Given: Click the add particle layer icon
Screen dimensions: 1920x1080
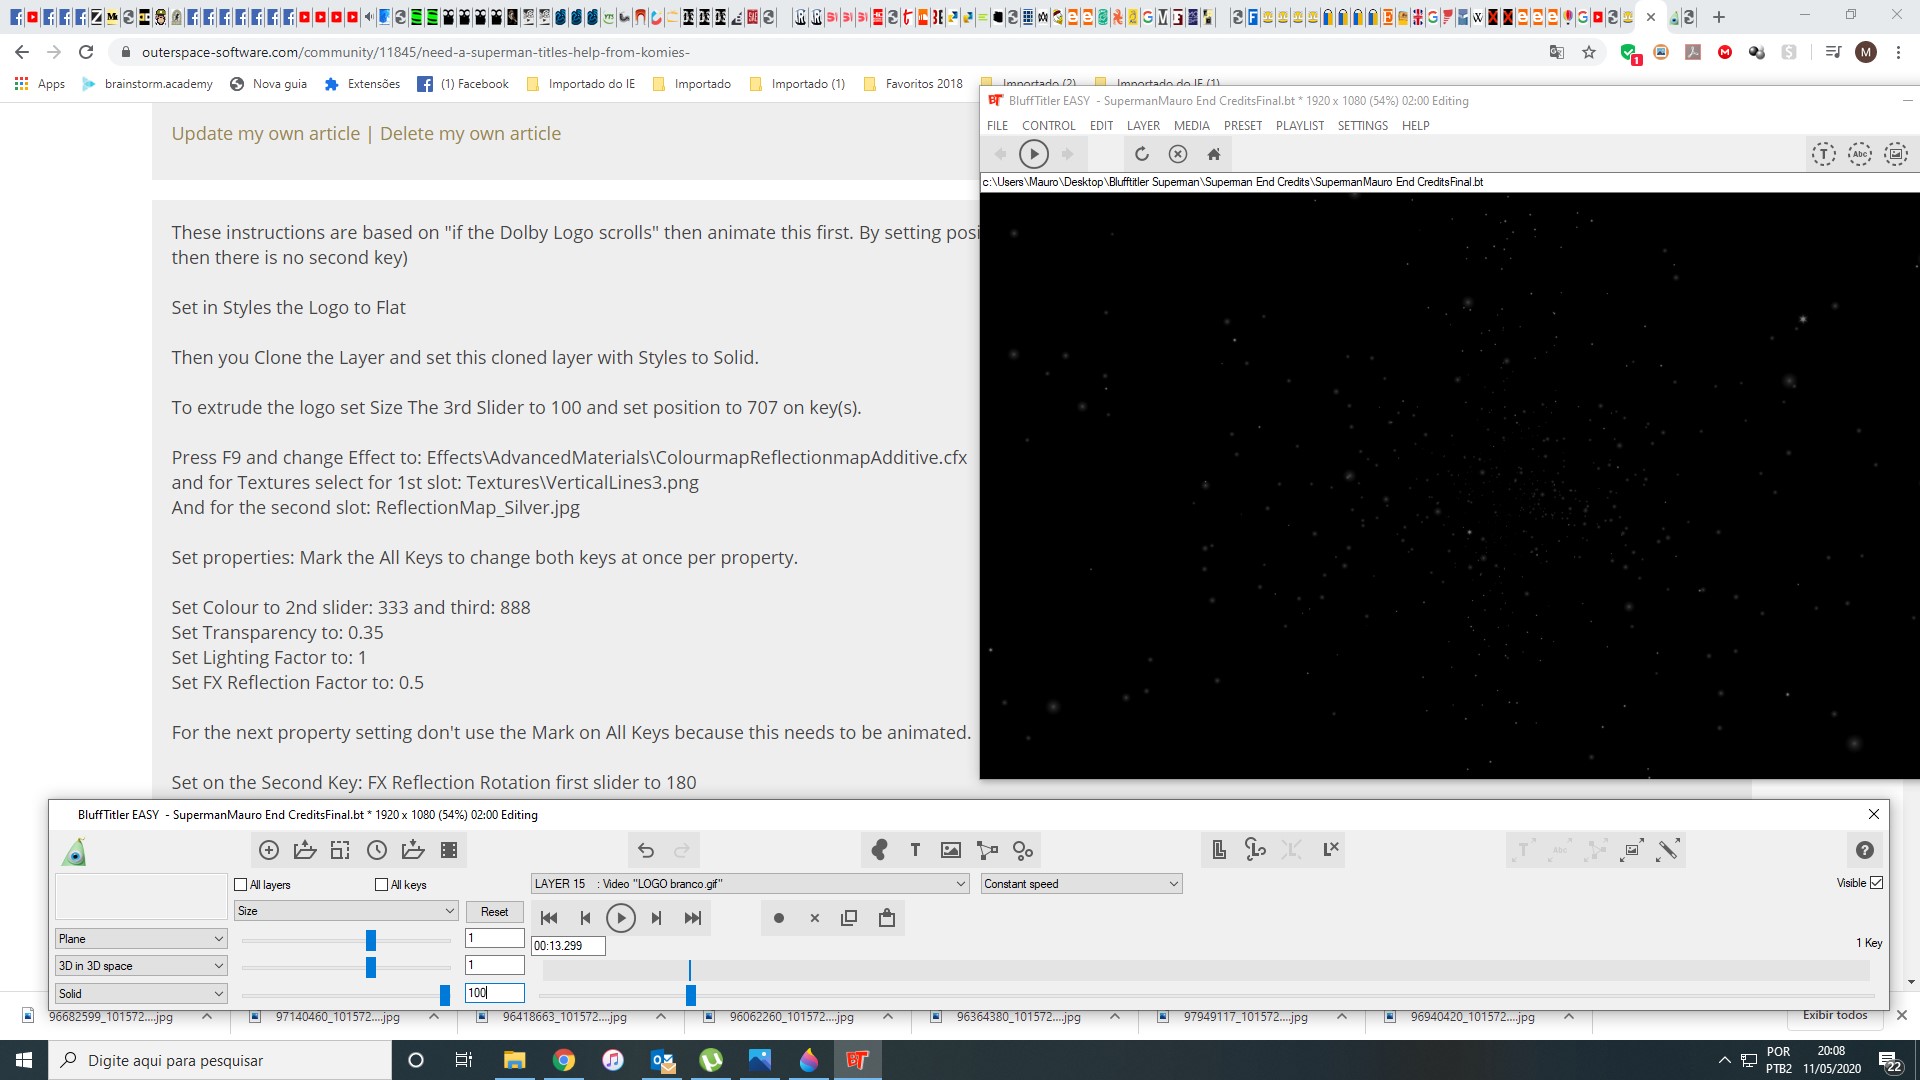Looking at the screenshot, I should pos(1023,850).
